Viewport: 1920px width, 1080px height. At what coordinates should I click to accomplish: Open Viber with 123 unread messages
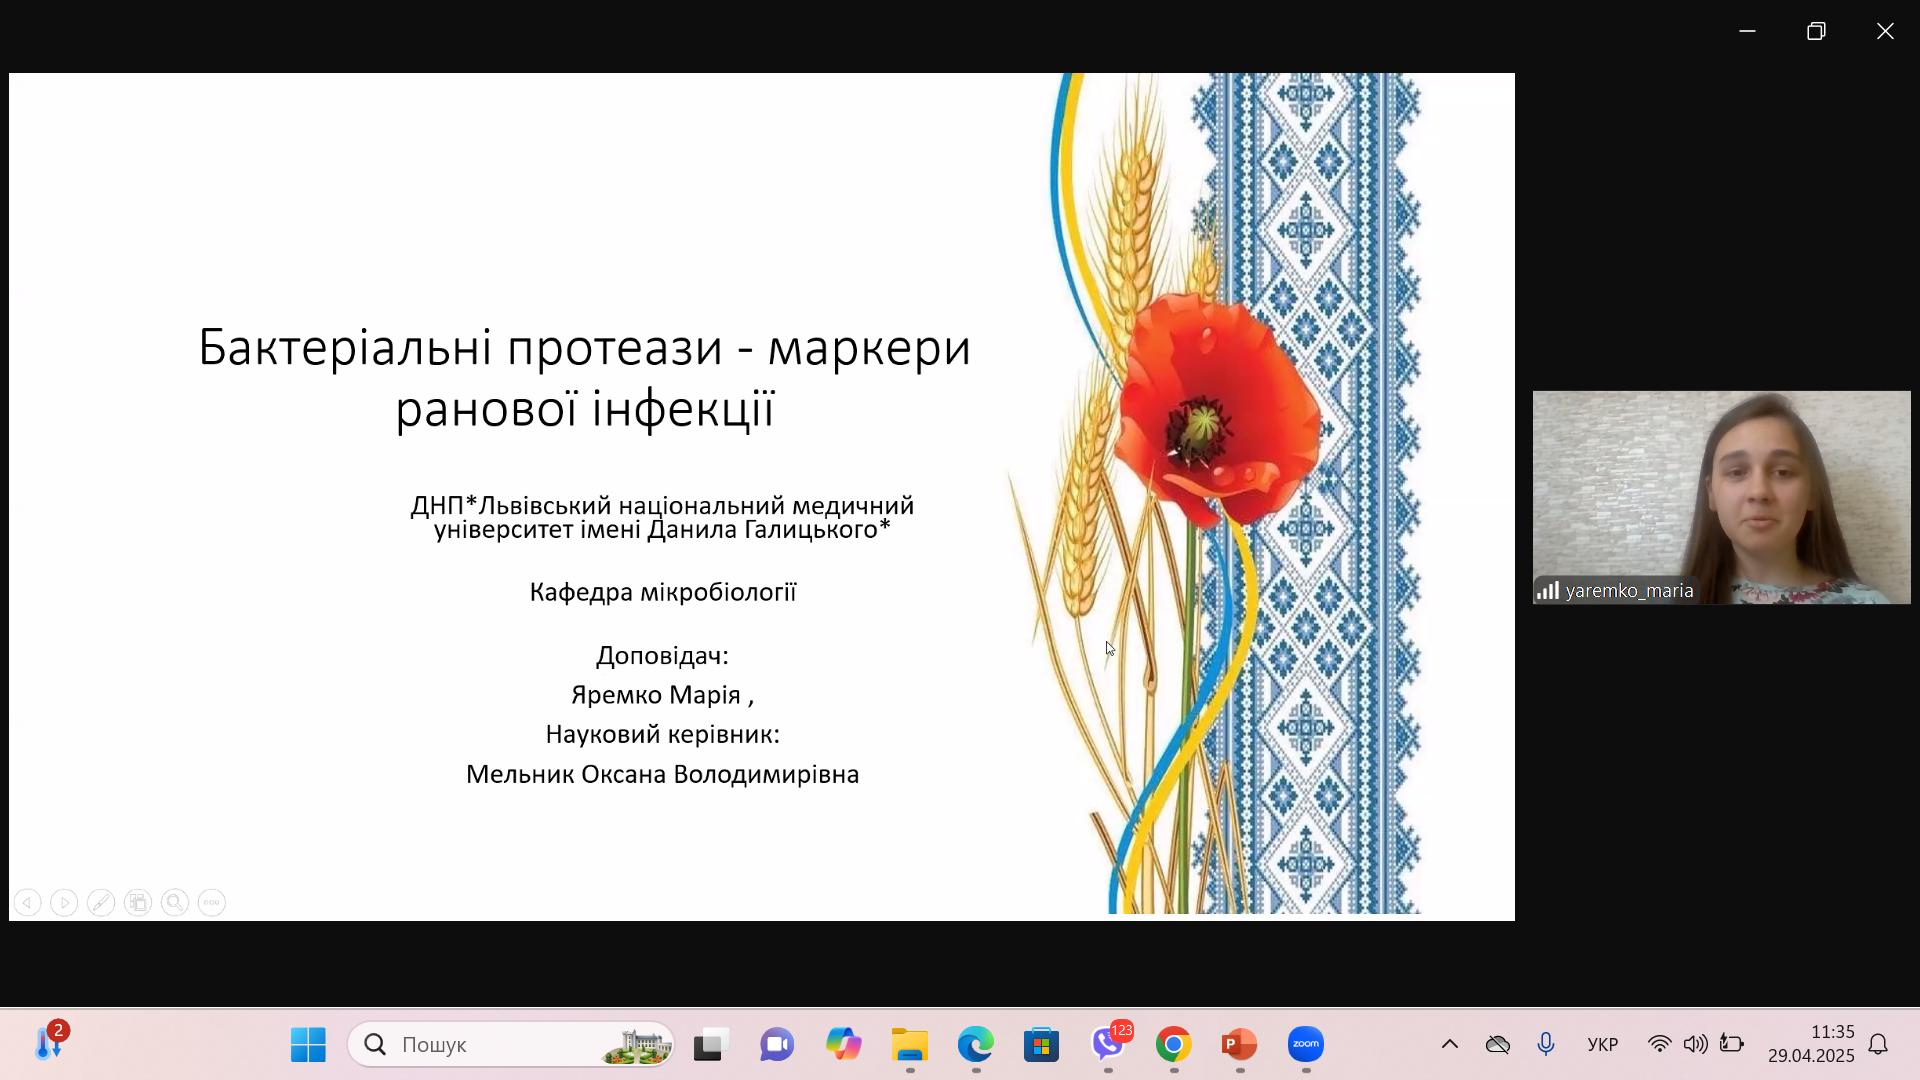[1108, 1043]
